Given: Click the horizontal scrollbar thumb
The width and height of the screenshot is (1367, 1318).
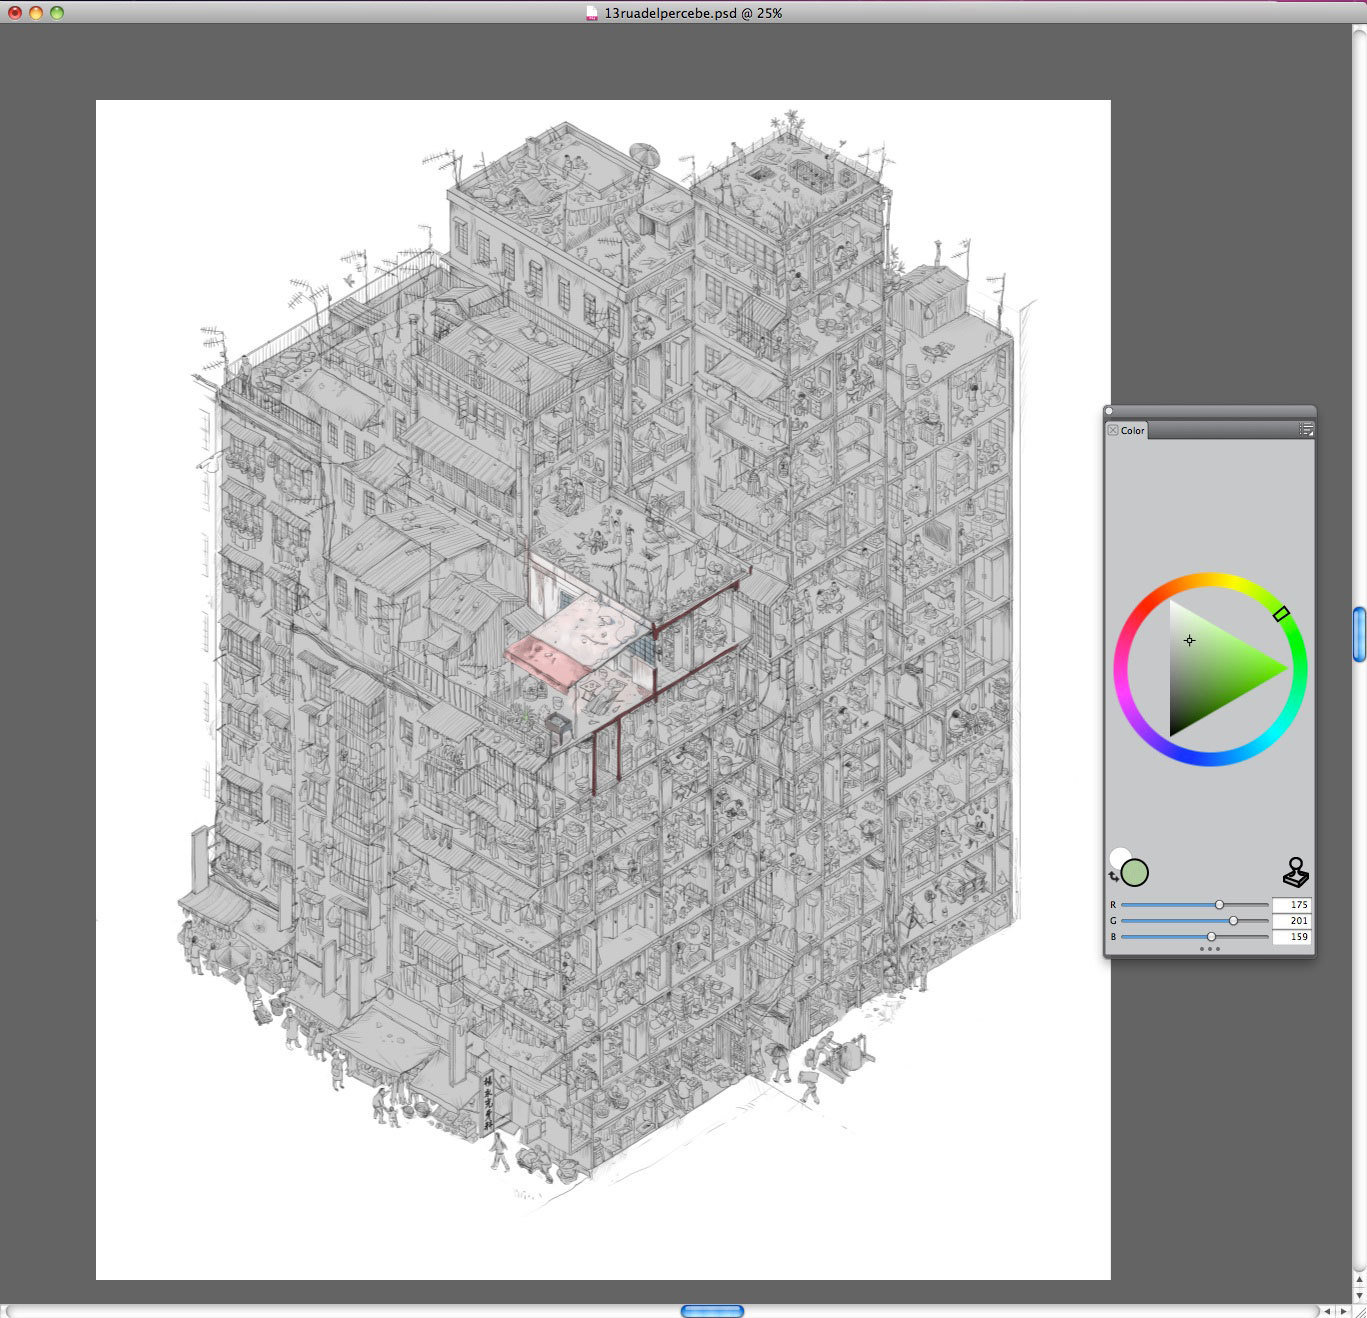Looking at the screenshot, I should [712, 1311].
